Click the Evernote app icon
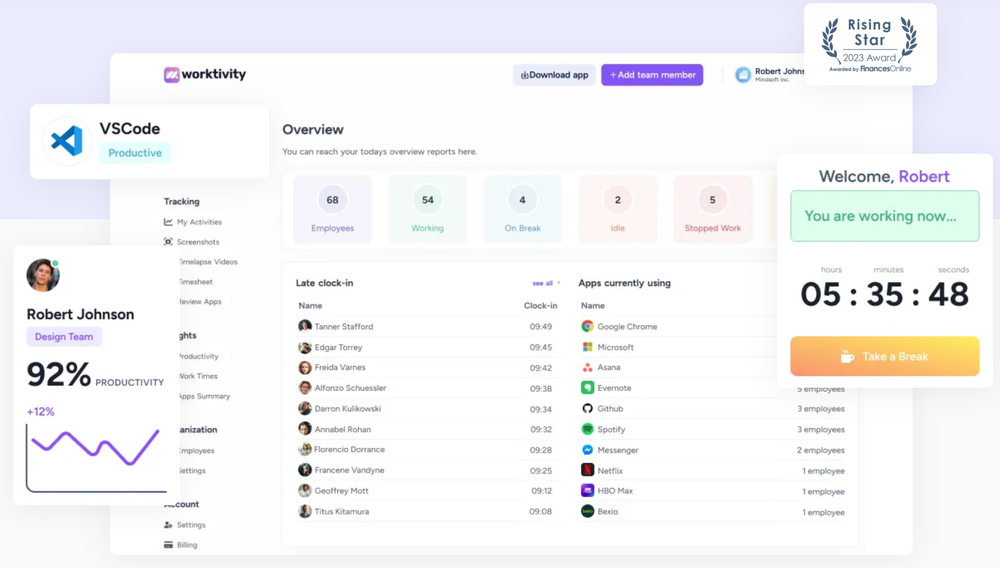1000x568 pixels. click(587, 388)
